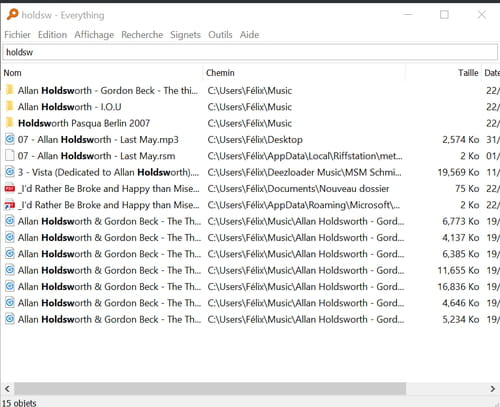Maximize the Everything window

pos(444,15)
